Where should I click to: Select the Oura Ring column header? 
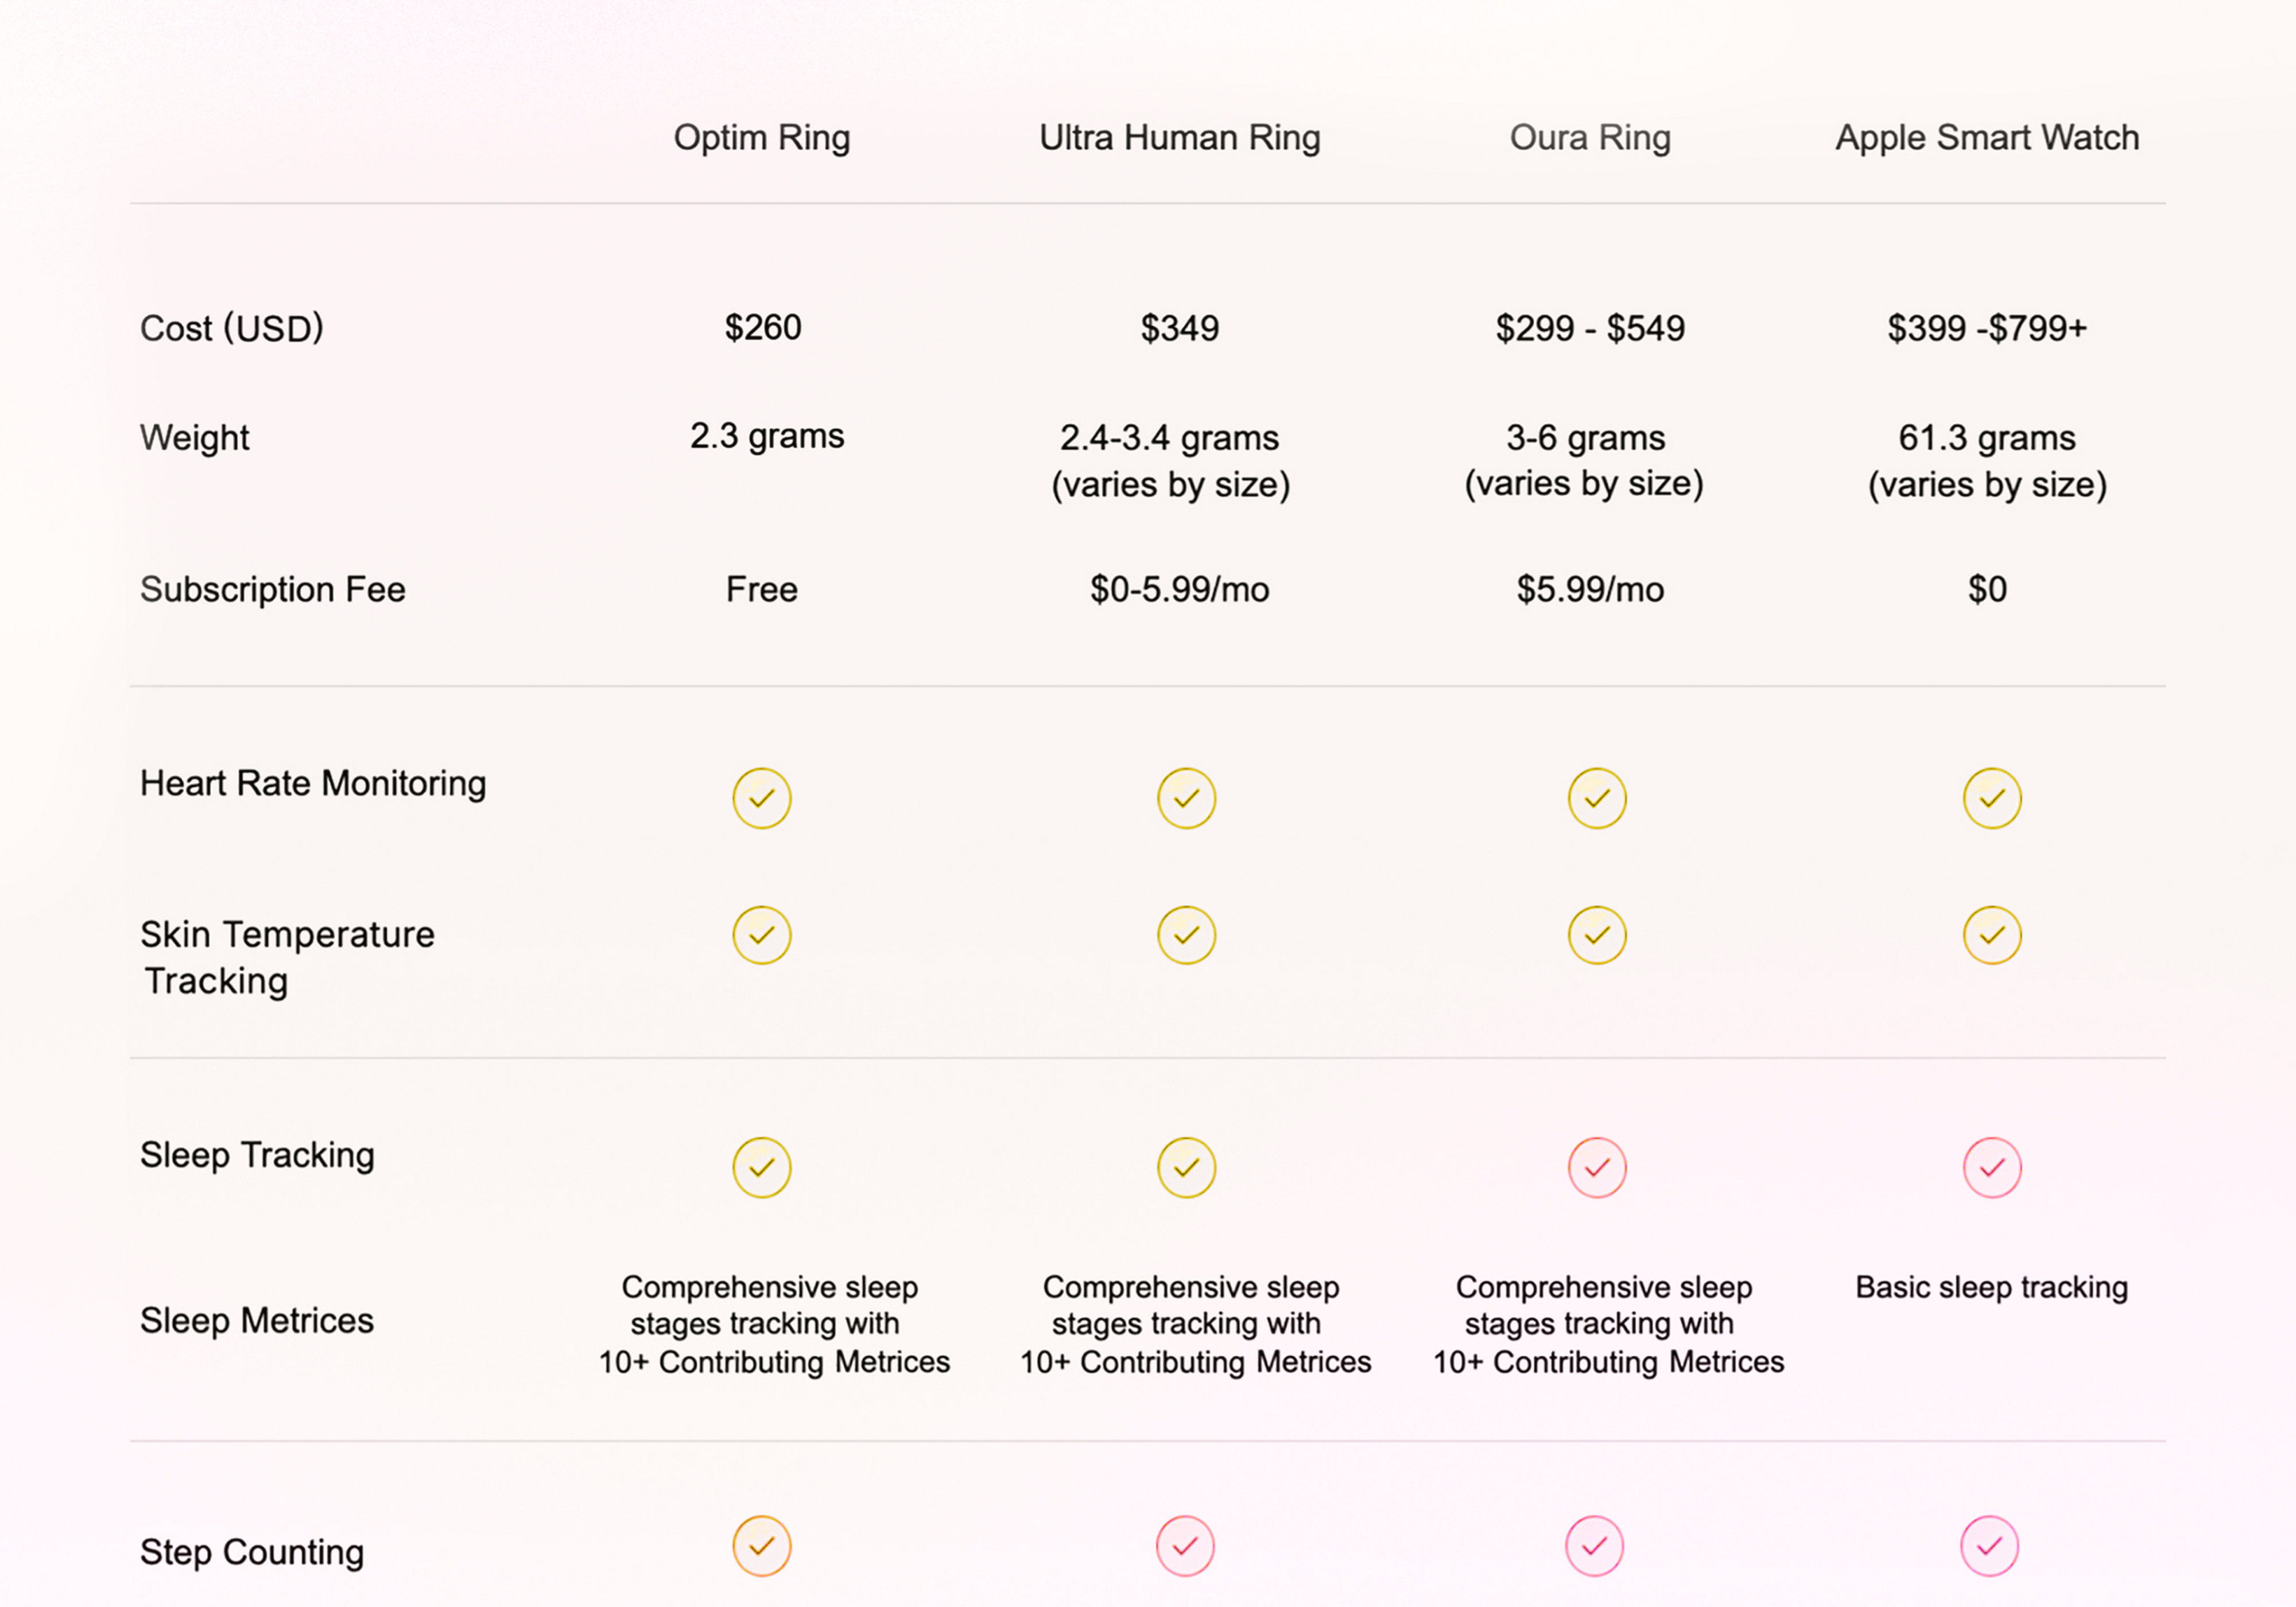tap(1590, 137)
